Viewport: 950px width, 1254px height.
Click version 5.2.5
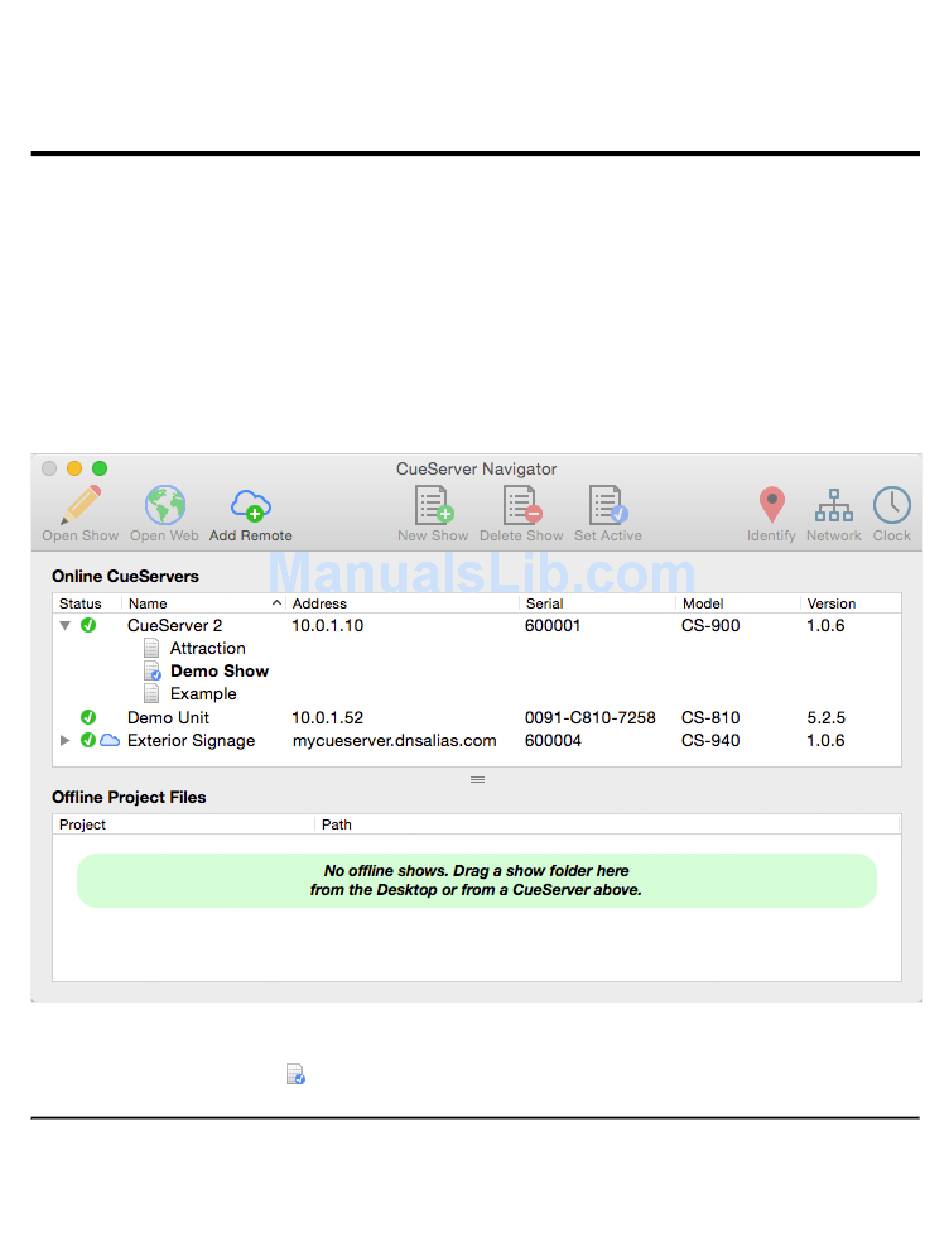coord(827,717)
